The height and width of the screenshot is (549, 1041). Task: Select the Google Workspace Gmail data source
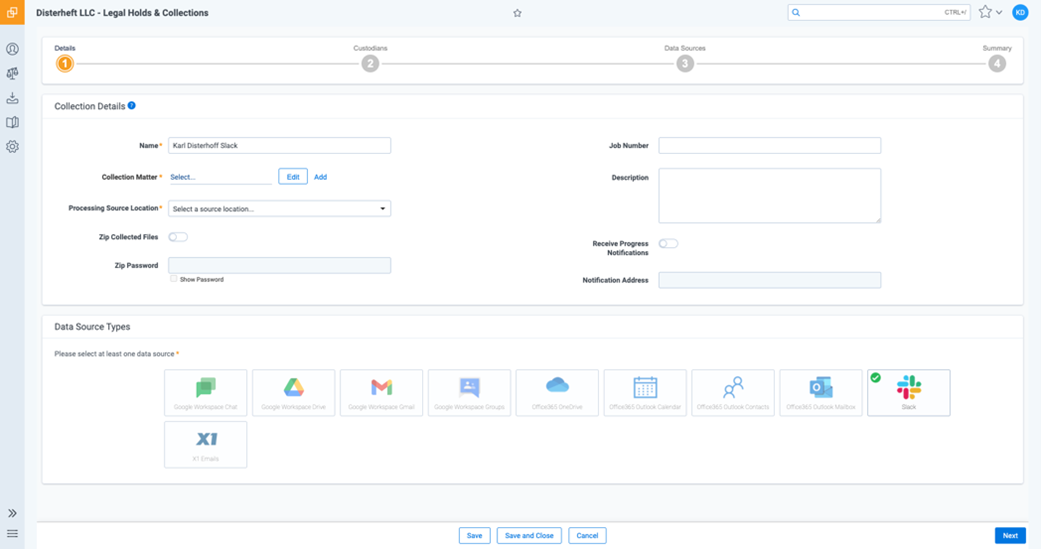[x=381, y=392]
